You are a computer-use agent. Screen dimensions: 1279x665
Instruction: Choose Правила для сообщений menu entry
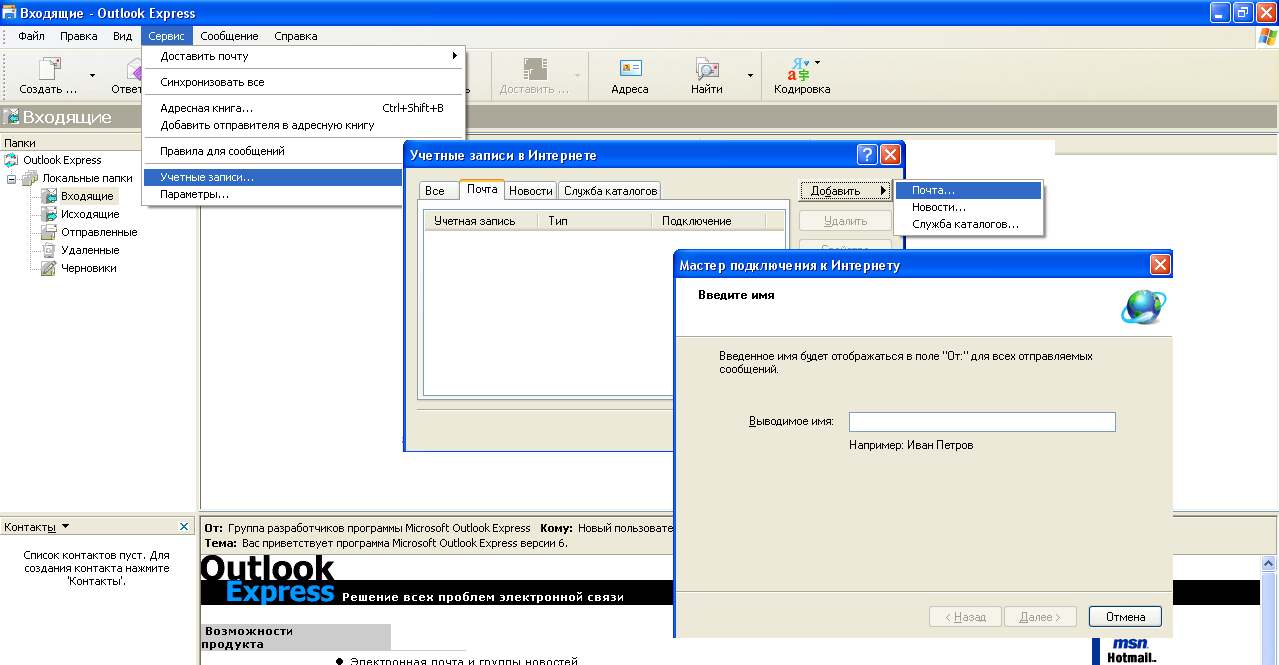tap(304, 151)
